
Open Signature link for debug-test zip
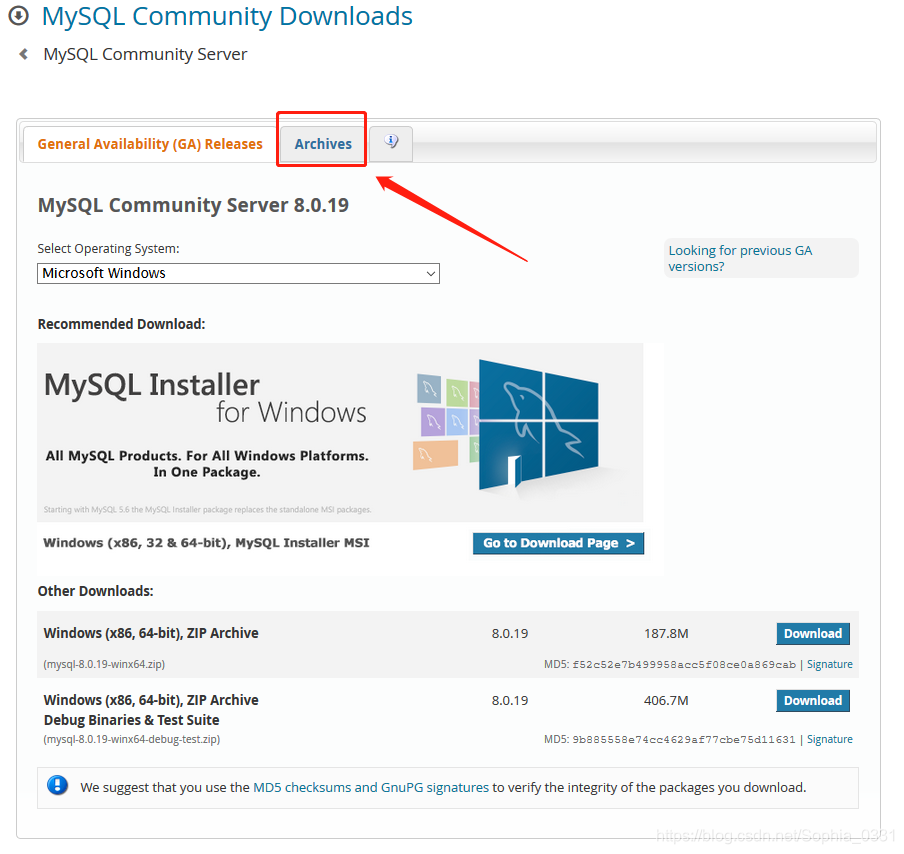830,739
